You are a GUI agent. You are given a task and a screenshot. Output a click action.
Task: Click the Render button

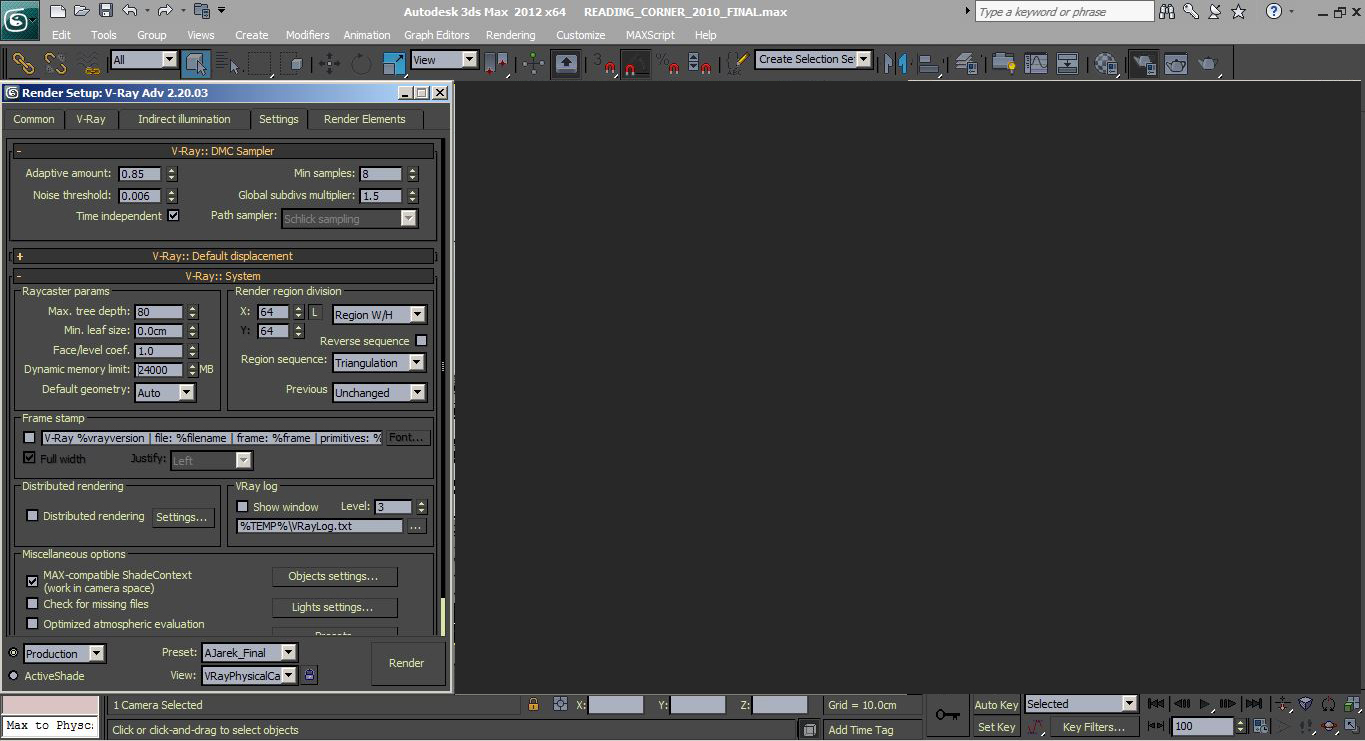[x=407, y=663]
